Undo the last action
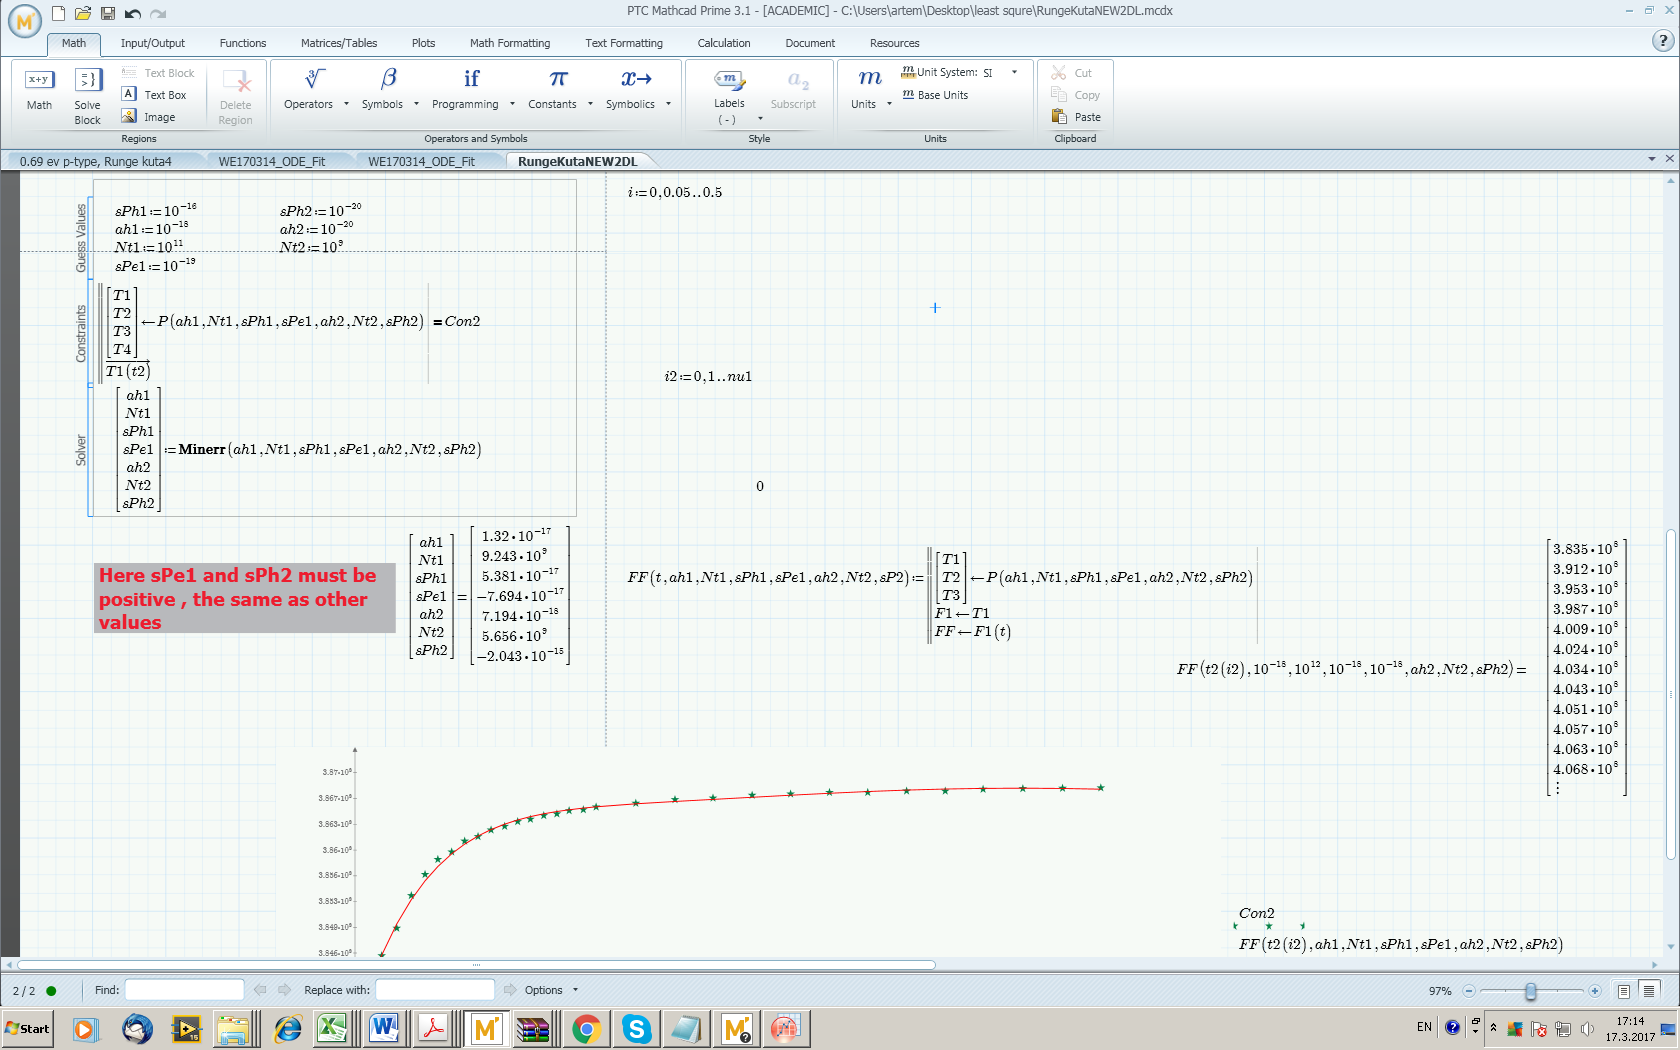 point(133,13)
